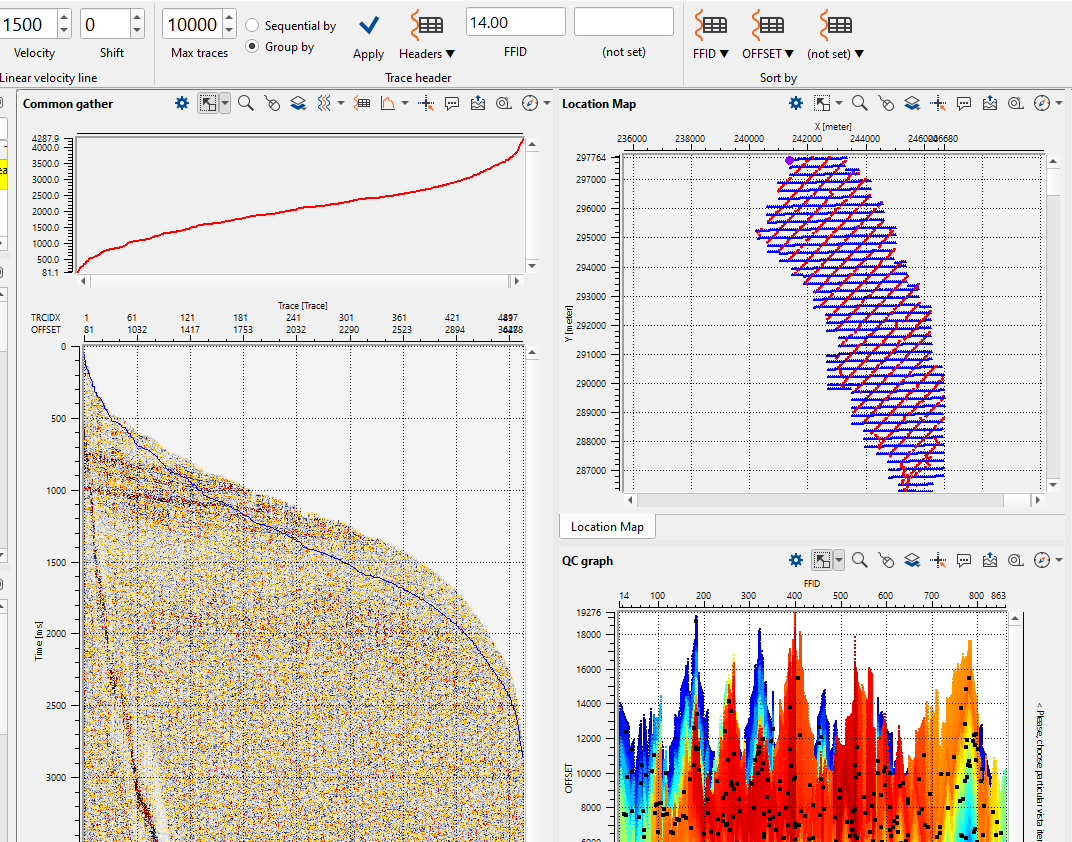1072x842 pixels.
Task: Select the Group by radio button
Action: 252,46
